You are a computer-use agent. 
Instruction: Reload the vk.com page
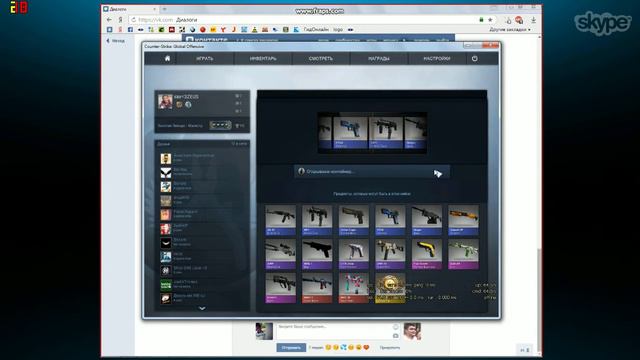(x=133, y=20)
